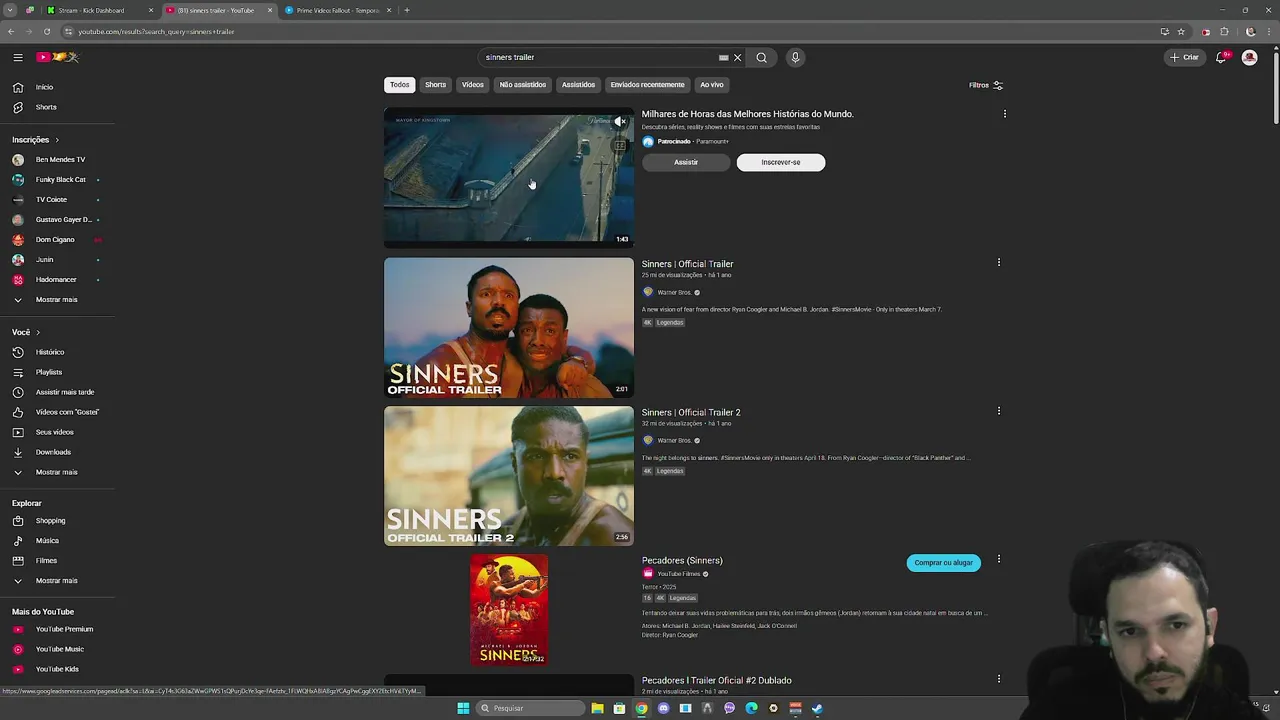Open options menu for the sponsored ad

(1004, 114)
